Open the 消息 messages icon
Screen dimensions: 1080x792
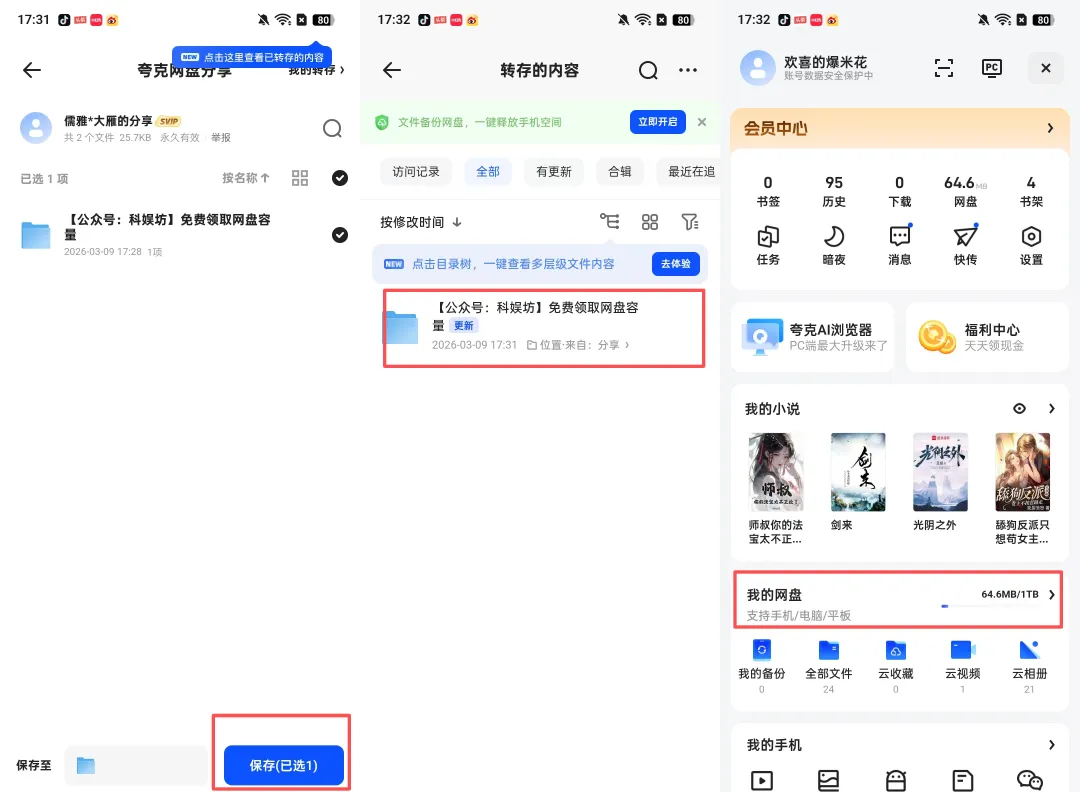(x=900, y=246)
